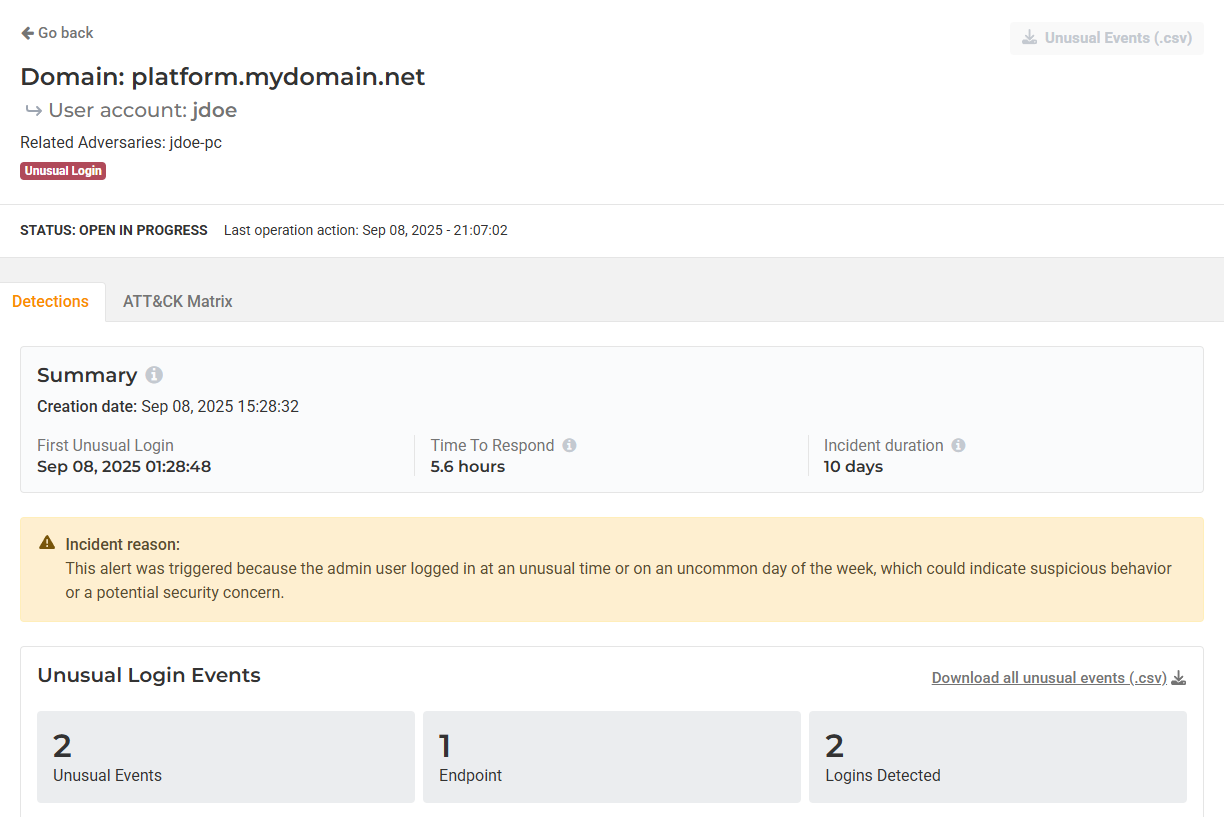The width and height of the screenshot is (1224, 817).
Task: Click the warning triangle in Incident reason
Action: coord(47,543)
